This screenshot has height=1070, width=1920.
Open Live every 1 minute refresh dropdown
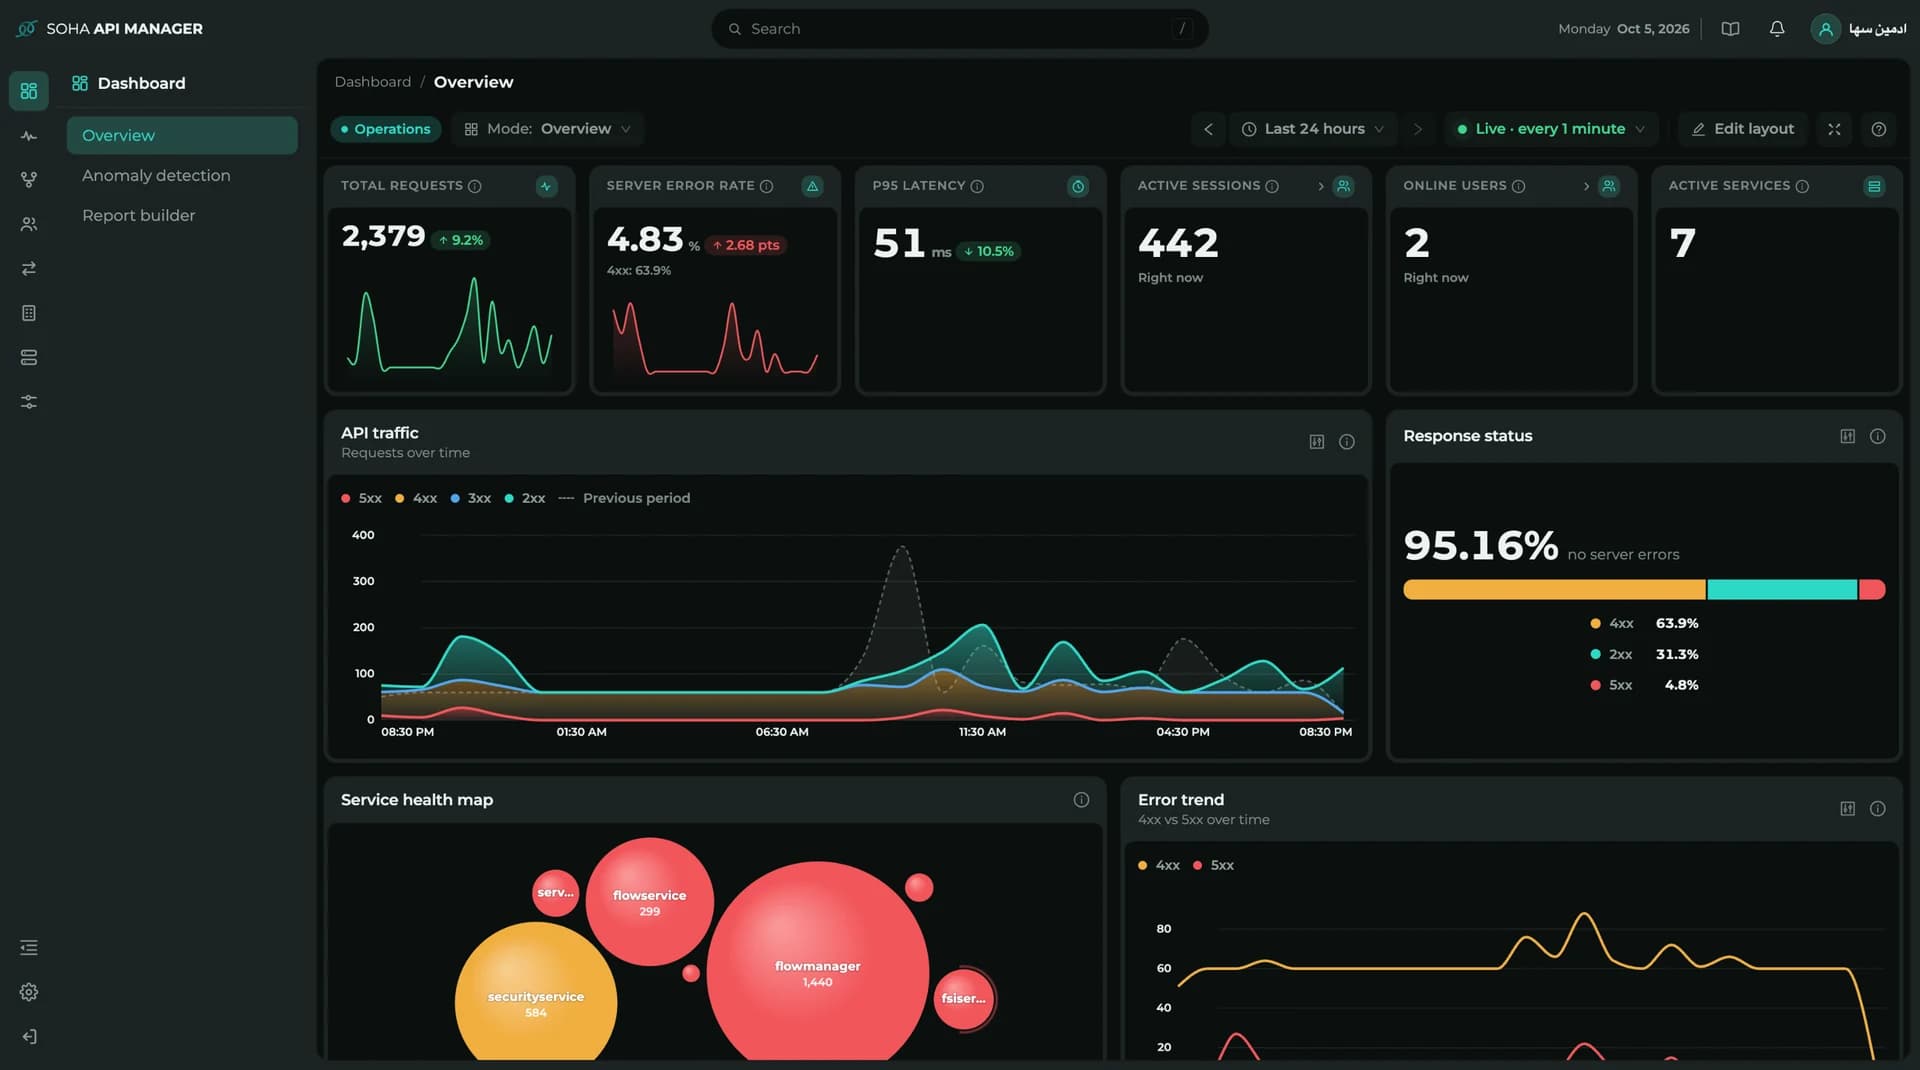click(1551, 129)
